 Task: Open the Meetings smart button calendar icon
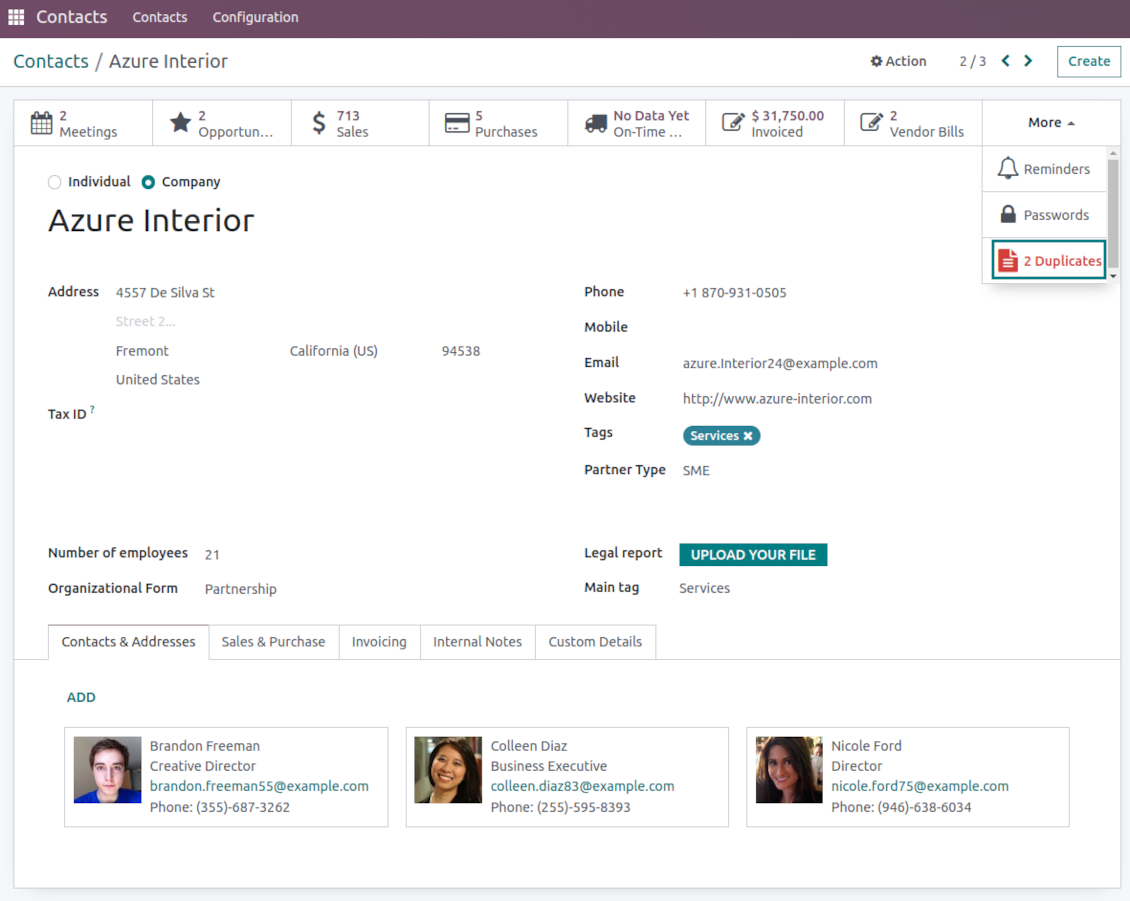tap(42, 122)
